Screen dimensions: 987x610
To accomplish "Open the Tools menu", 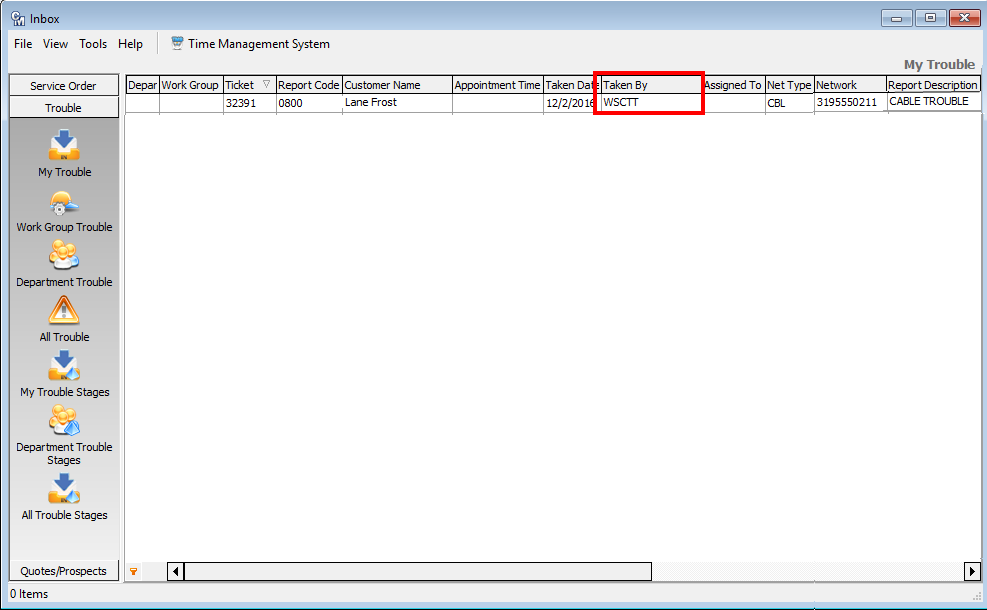I will point(93,43).
